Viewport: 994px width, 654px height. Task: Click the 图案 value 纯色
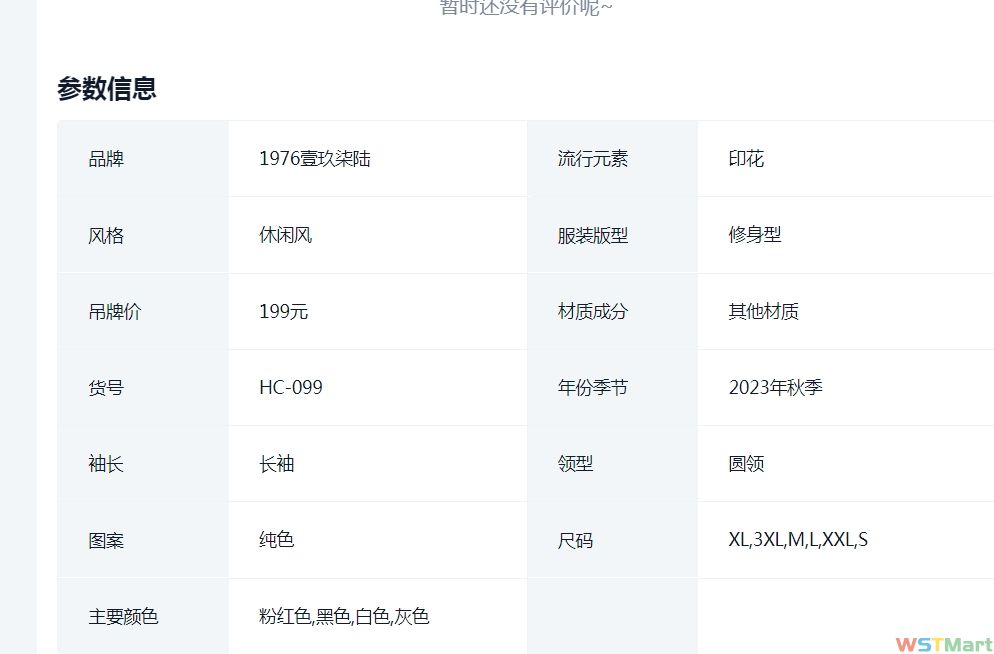[276, 540]
